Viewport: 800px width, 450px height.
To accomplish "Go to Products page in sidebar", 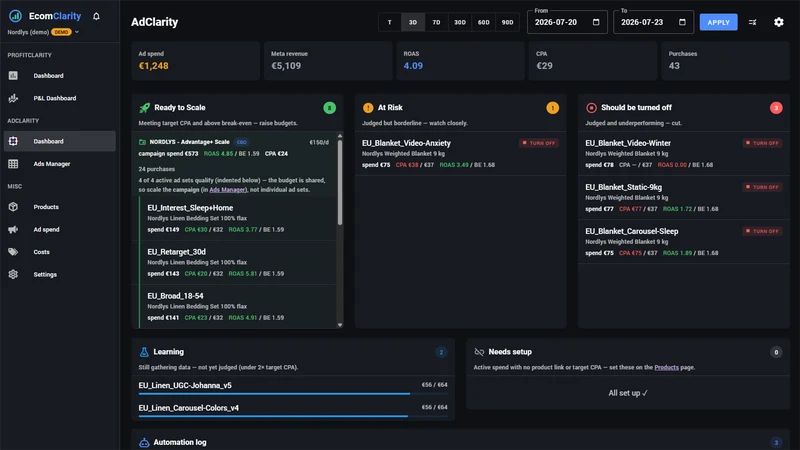I will click(60, 207).
